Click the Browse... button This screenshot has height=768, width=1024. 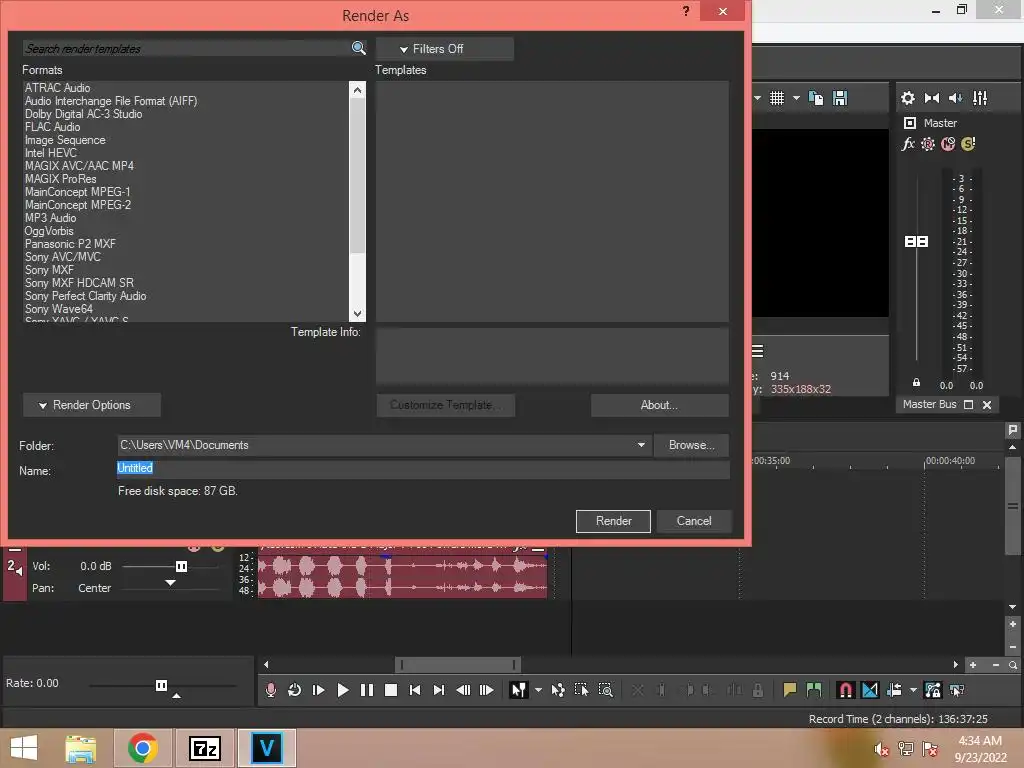[691, 445]
